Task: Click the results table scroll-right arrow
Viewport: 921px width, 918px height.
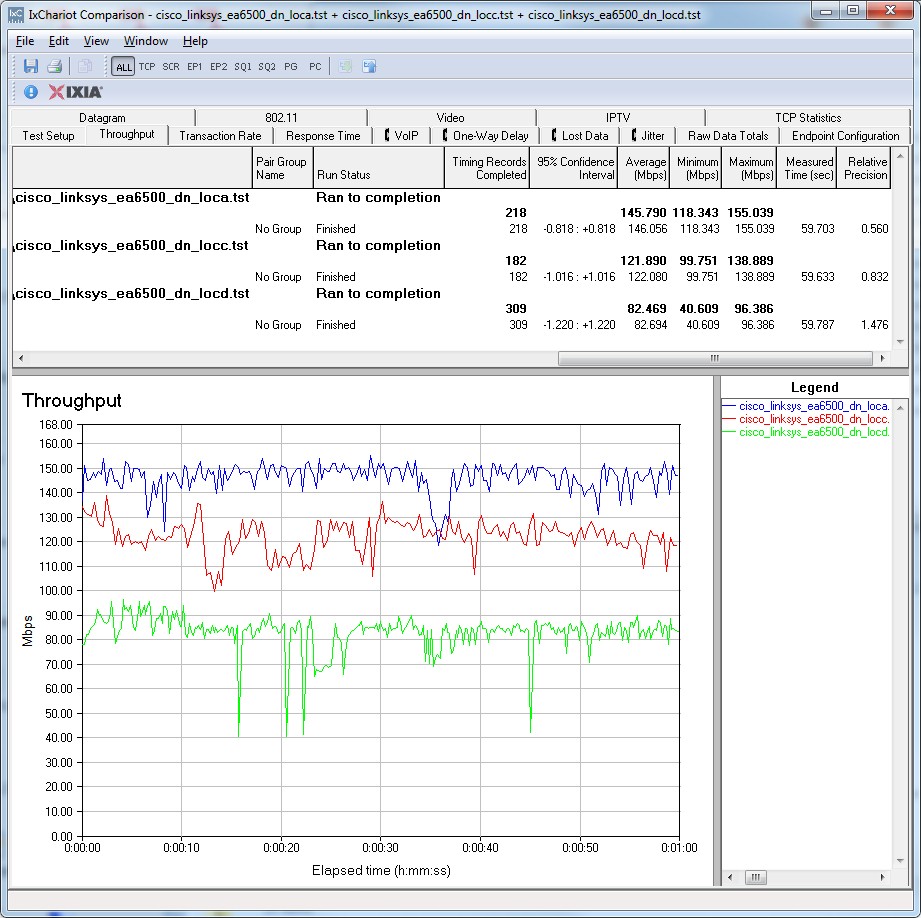Action: (x=882, y=358)
